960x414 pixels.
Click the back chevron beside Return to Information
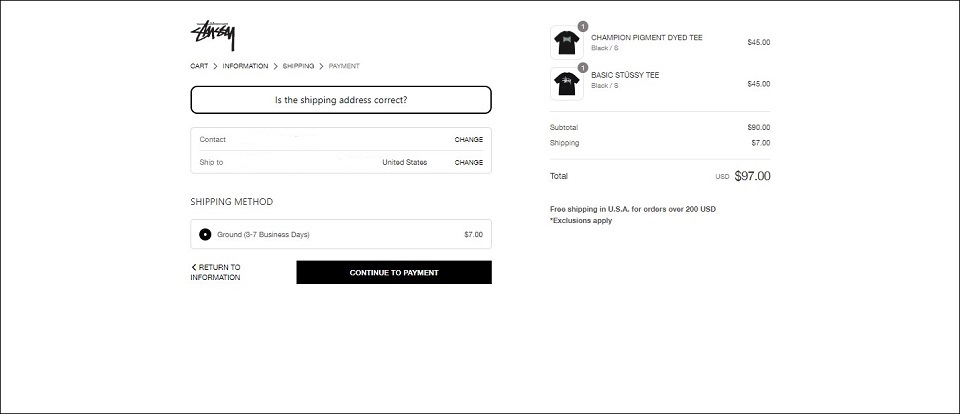click(193, 267)
